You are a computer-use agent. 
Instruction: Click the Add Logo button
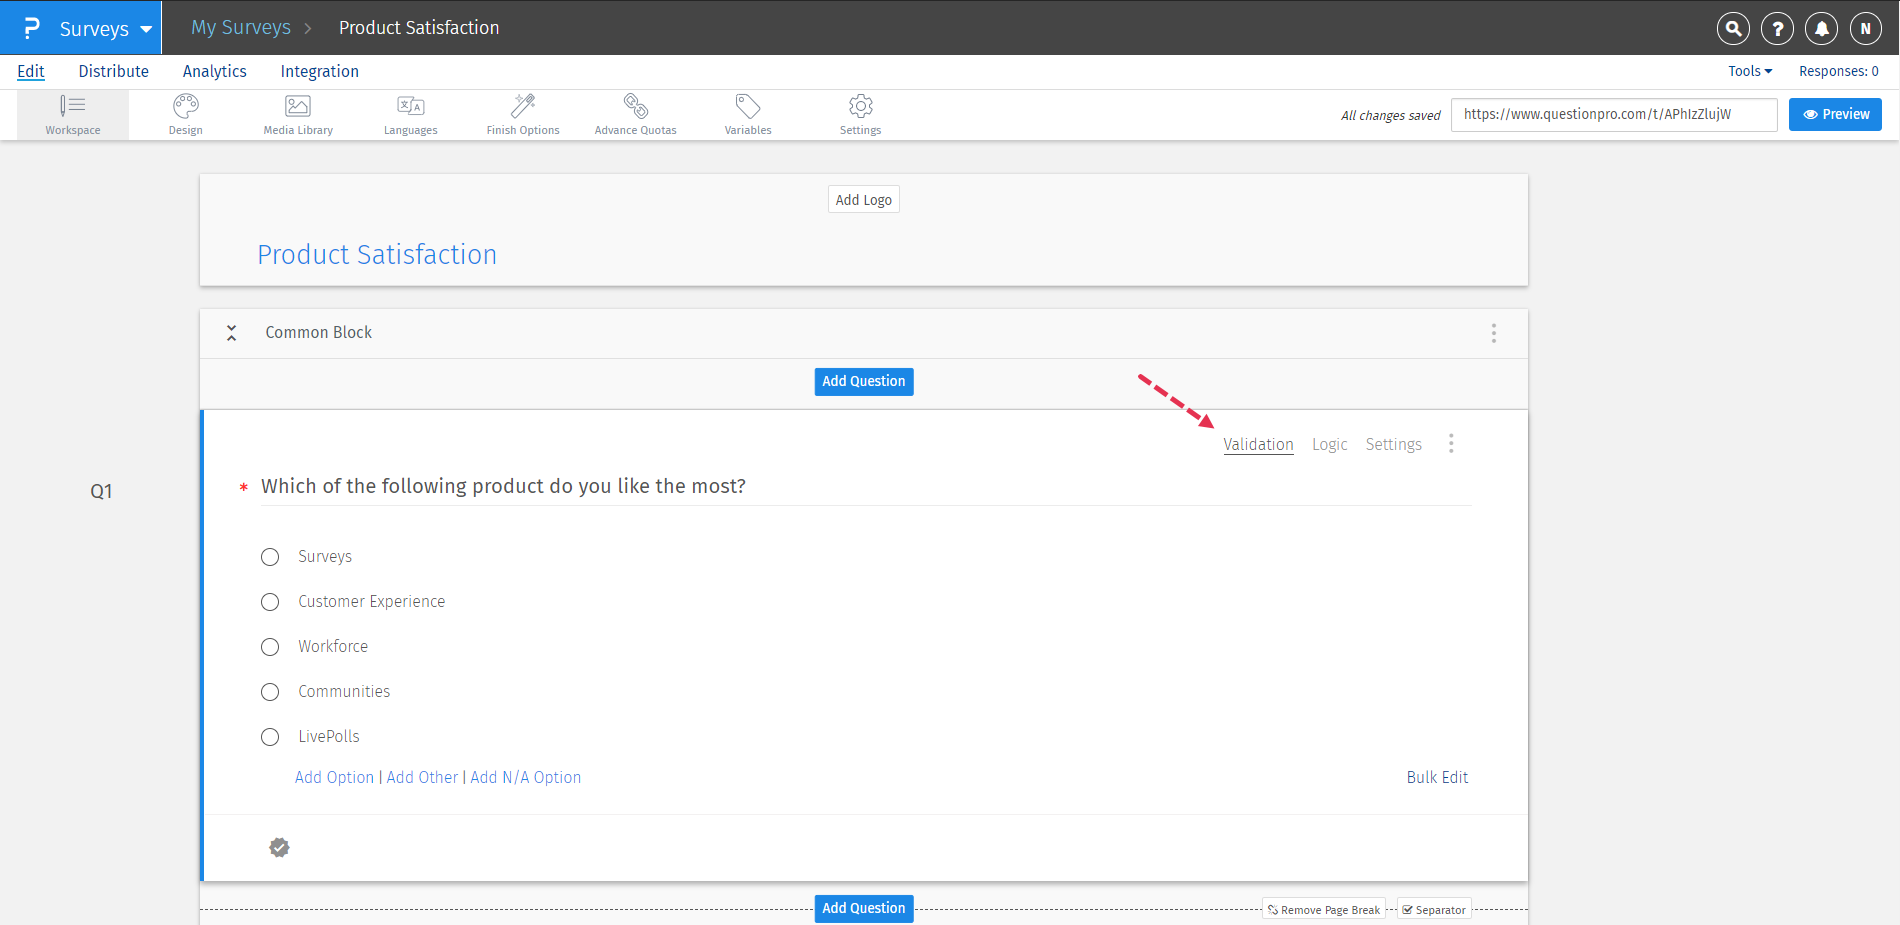point(864,200)
